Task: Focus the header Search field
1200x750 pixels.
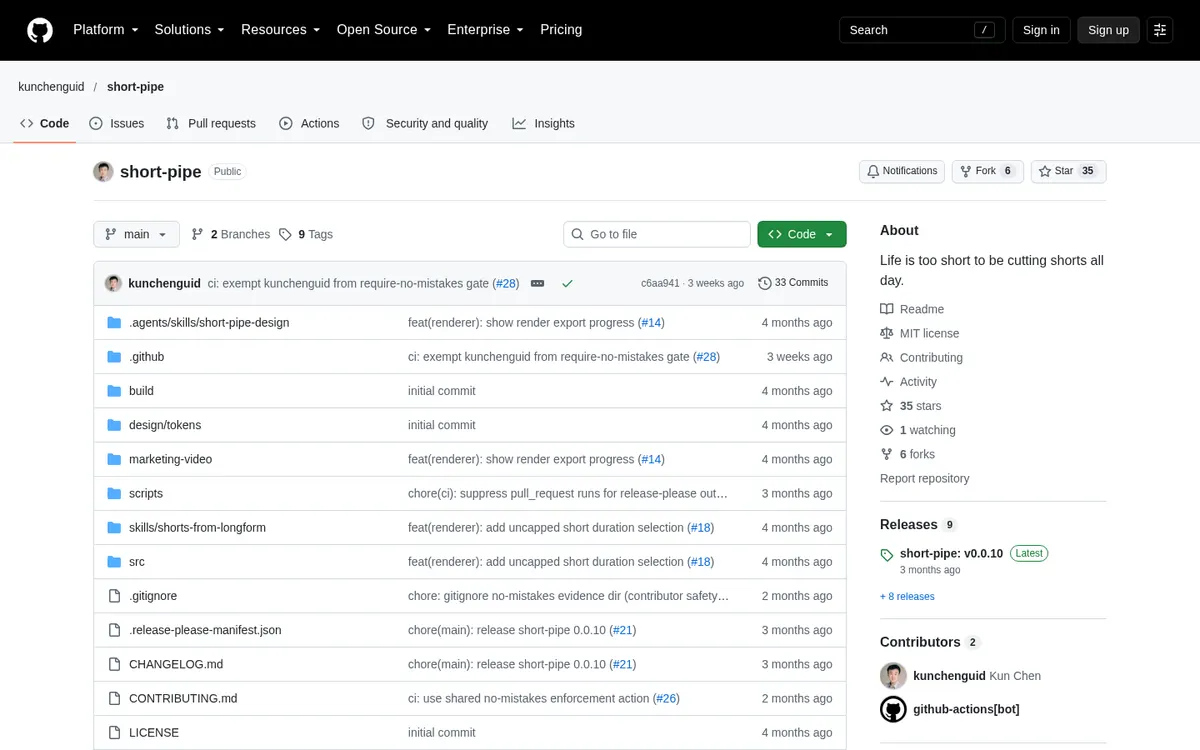Action: coord(921,30)
